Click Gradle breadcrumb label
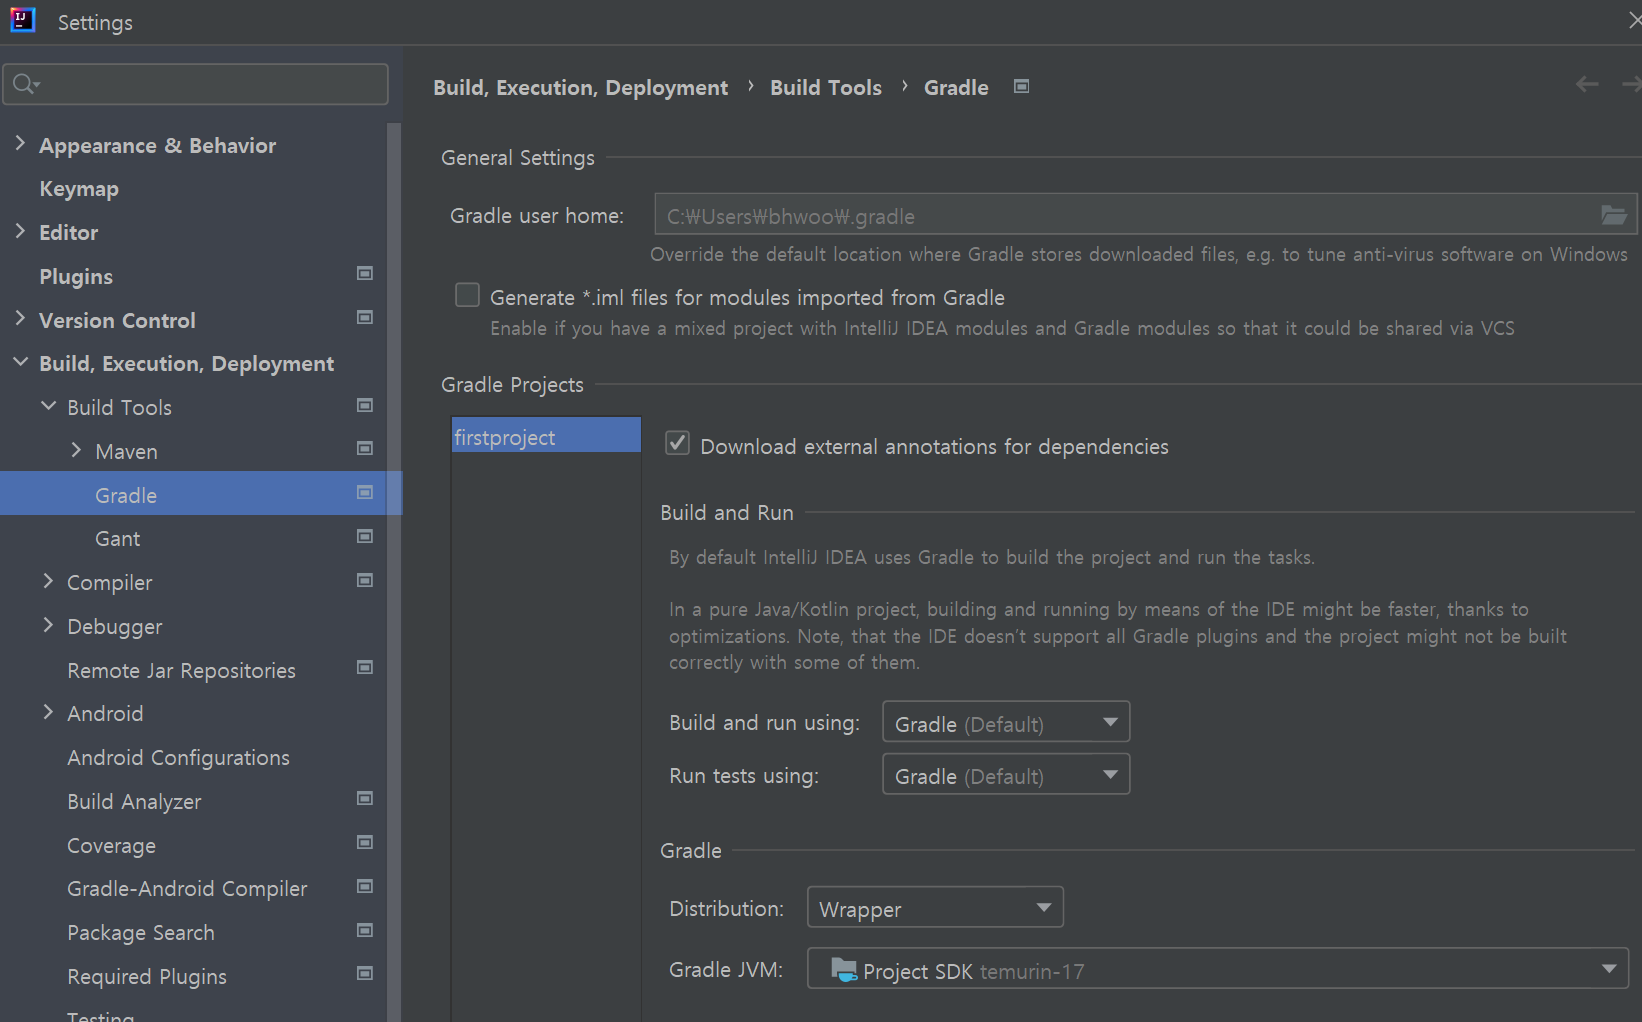This screenshot has height=1022, width=1642. (x=956, y=88)
